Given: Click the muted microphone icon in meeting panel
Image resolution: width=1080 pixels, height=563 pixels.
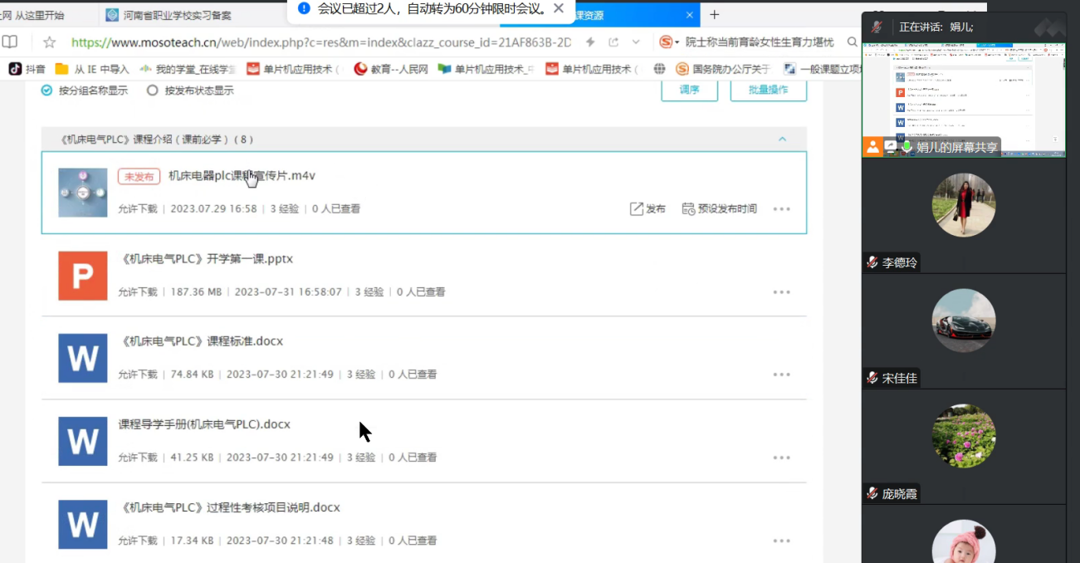Looking at the screenshot, I should 876,27.
